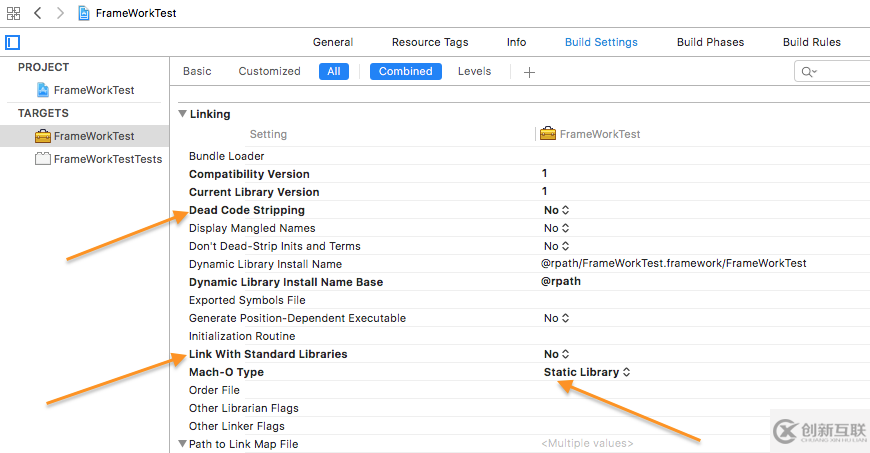Click the FrameWorkTest project file icon
This screenshot has width=870, height=453.
43,90
